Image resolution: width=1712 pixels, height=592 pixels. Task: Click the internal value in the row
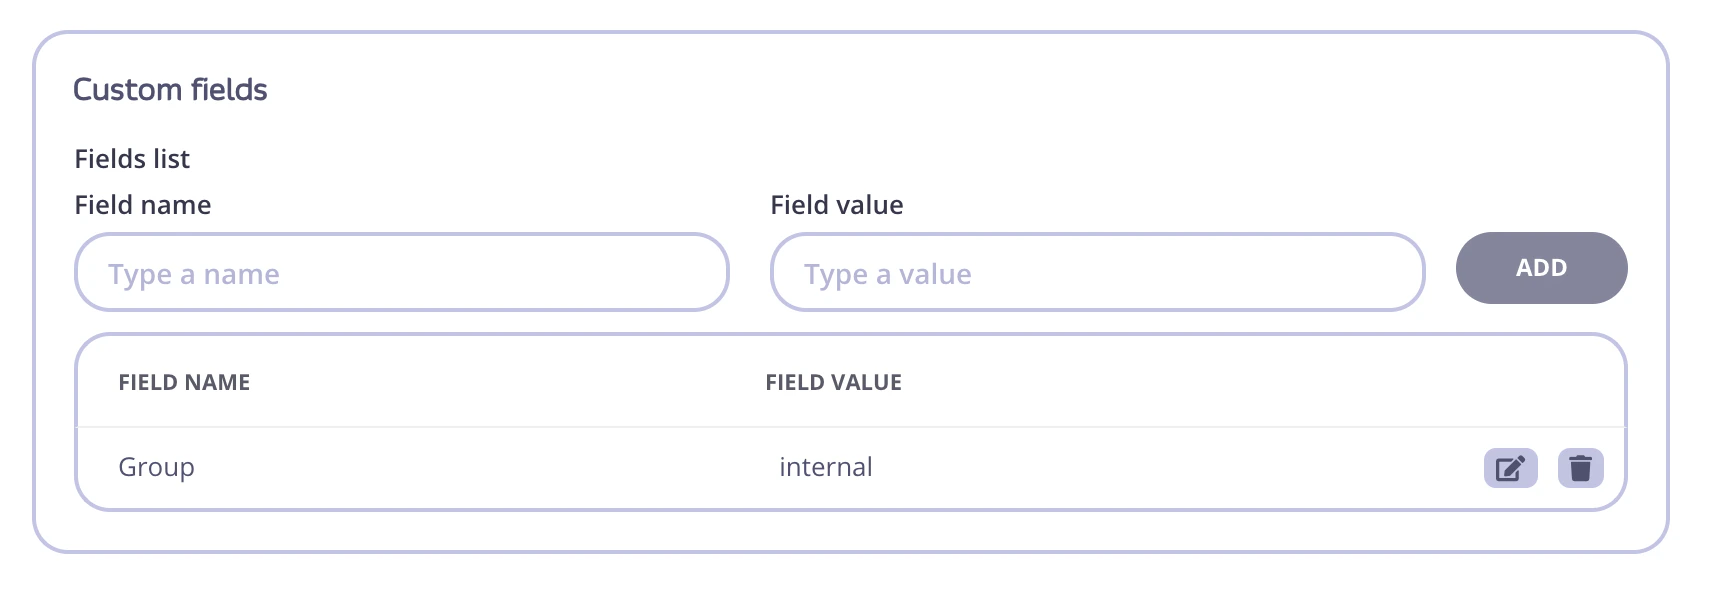pos(826,467)
